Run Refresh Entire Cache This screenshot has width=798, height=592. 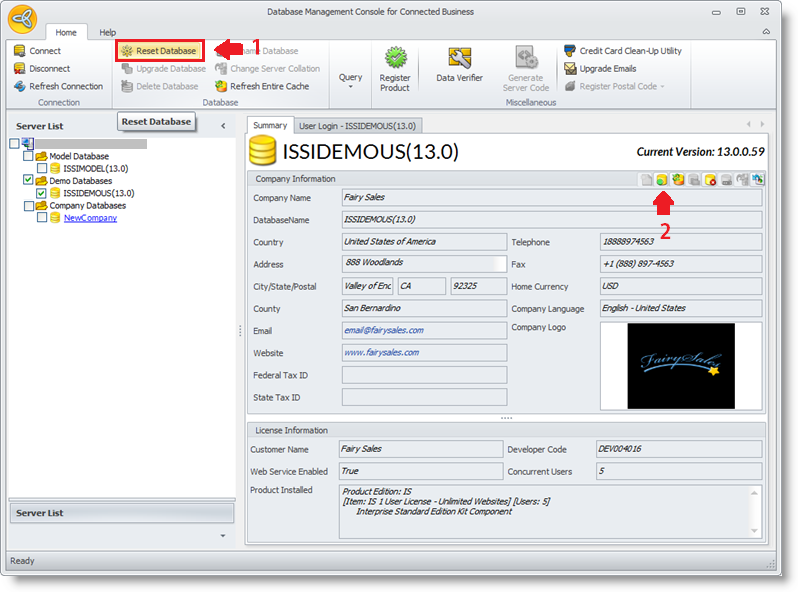tap(262, 86)
